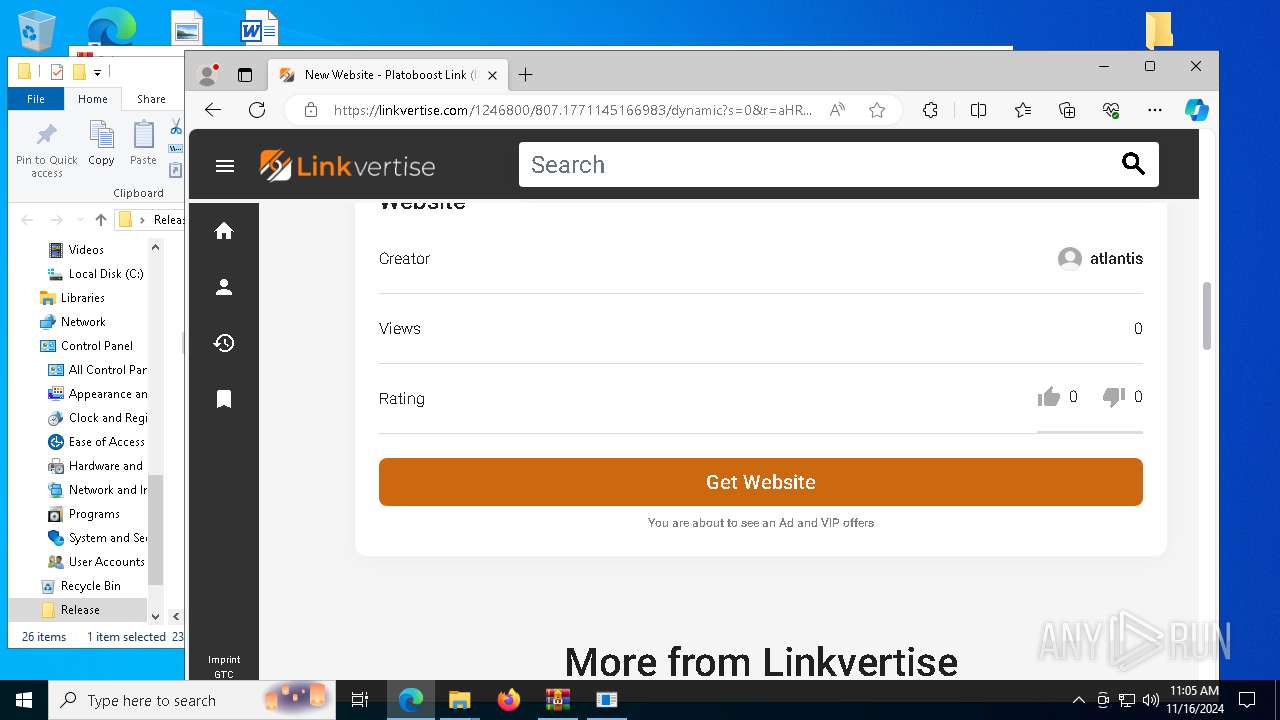Open Browser essentials icon
This screenshot has width=1280, height=720.
coord(1111,110)
